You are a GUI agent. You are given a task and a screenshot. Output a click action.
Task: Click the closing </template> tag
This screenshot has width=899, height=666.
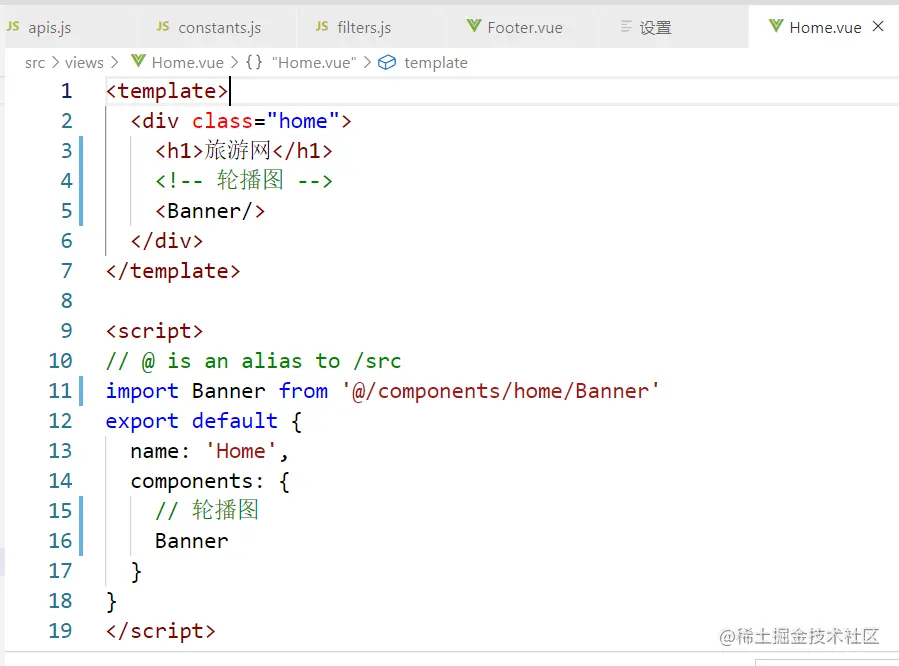point(173,271)
